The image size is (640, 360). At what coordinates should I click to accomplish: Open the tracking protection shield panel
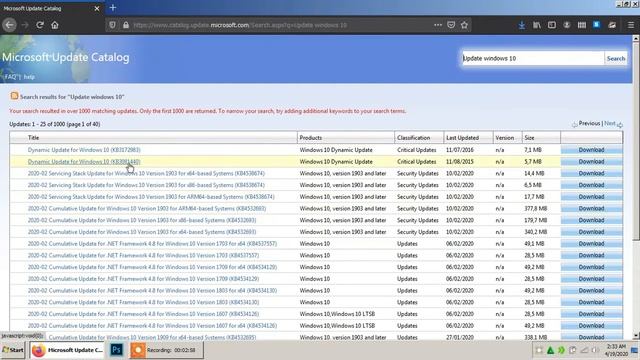[x=112, y=25]
